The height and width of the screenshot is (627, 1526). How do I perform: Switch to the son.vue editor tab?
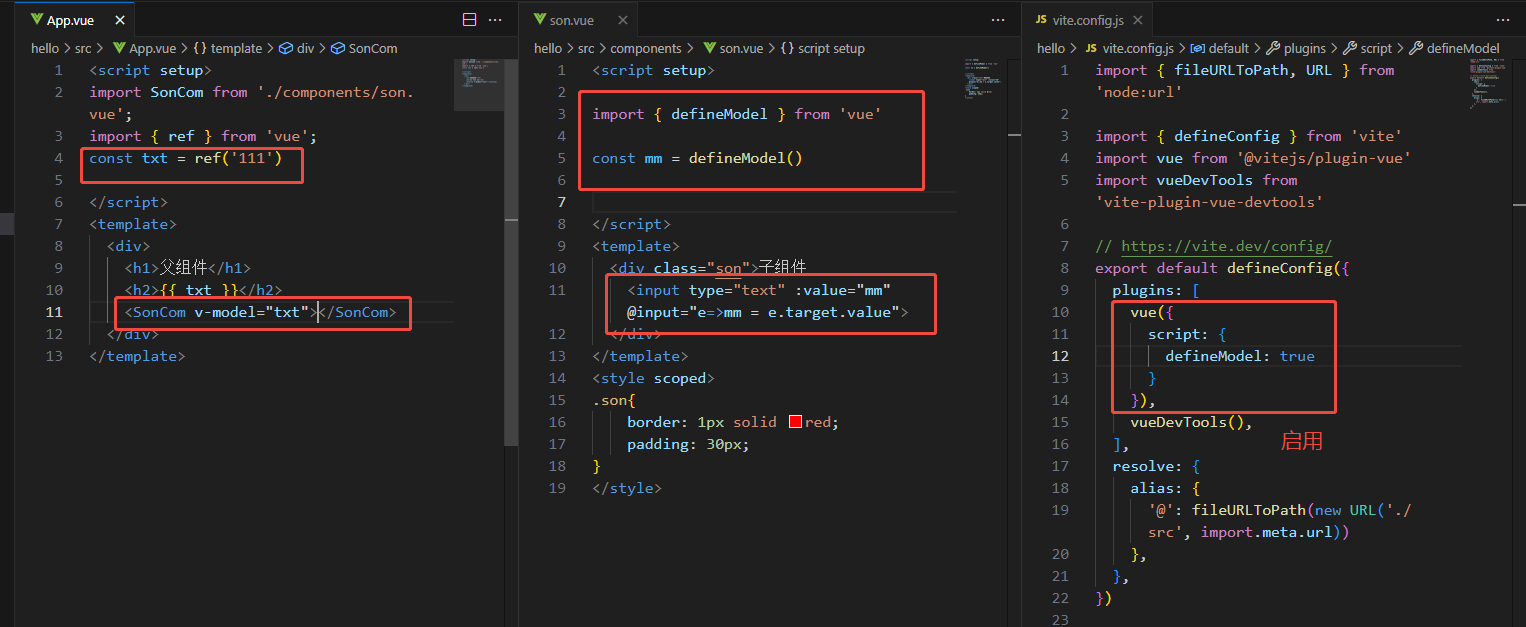point(571,20)
